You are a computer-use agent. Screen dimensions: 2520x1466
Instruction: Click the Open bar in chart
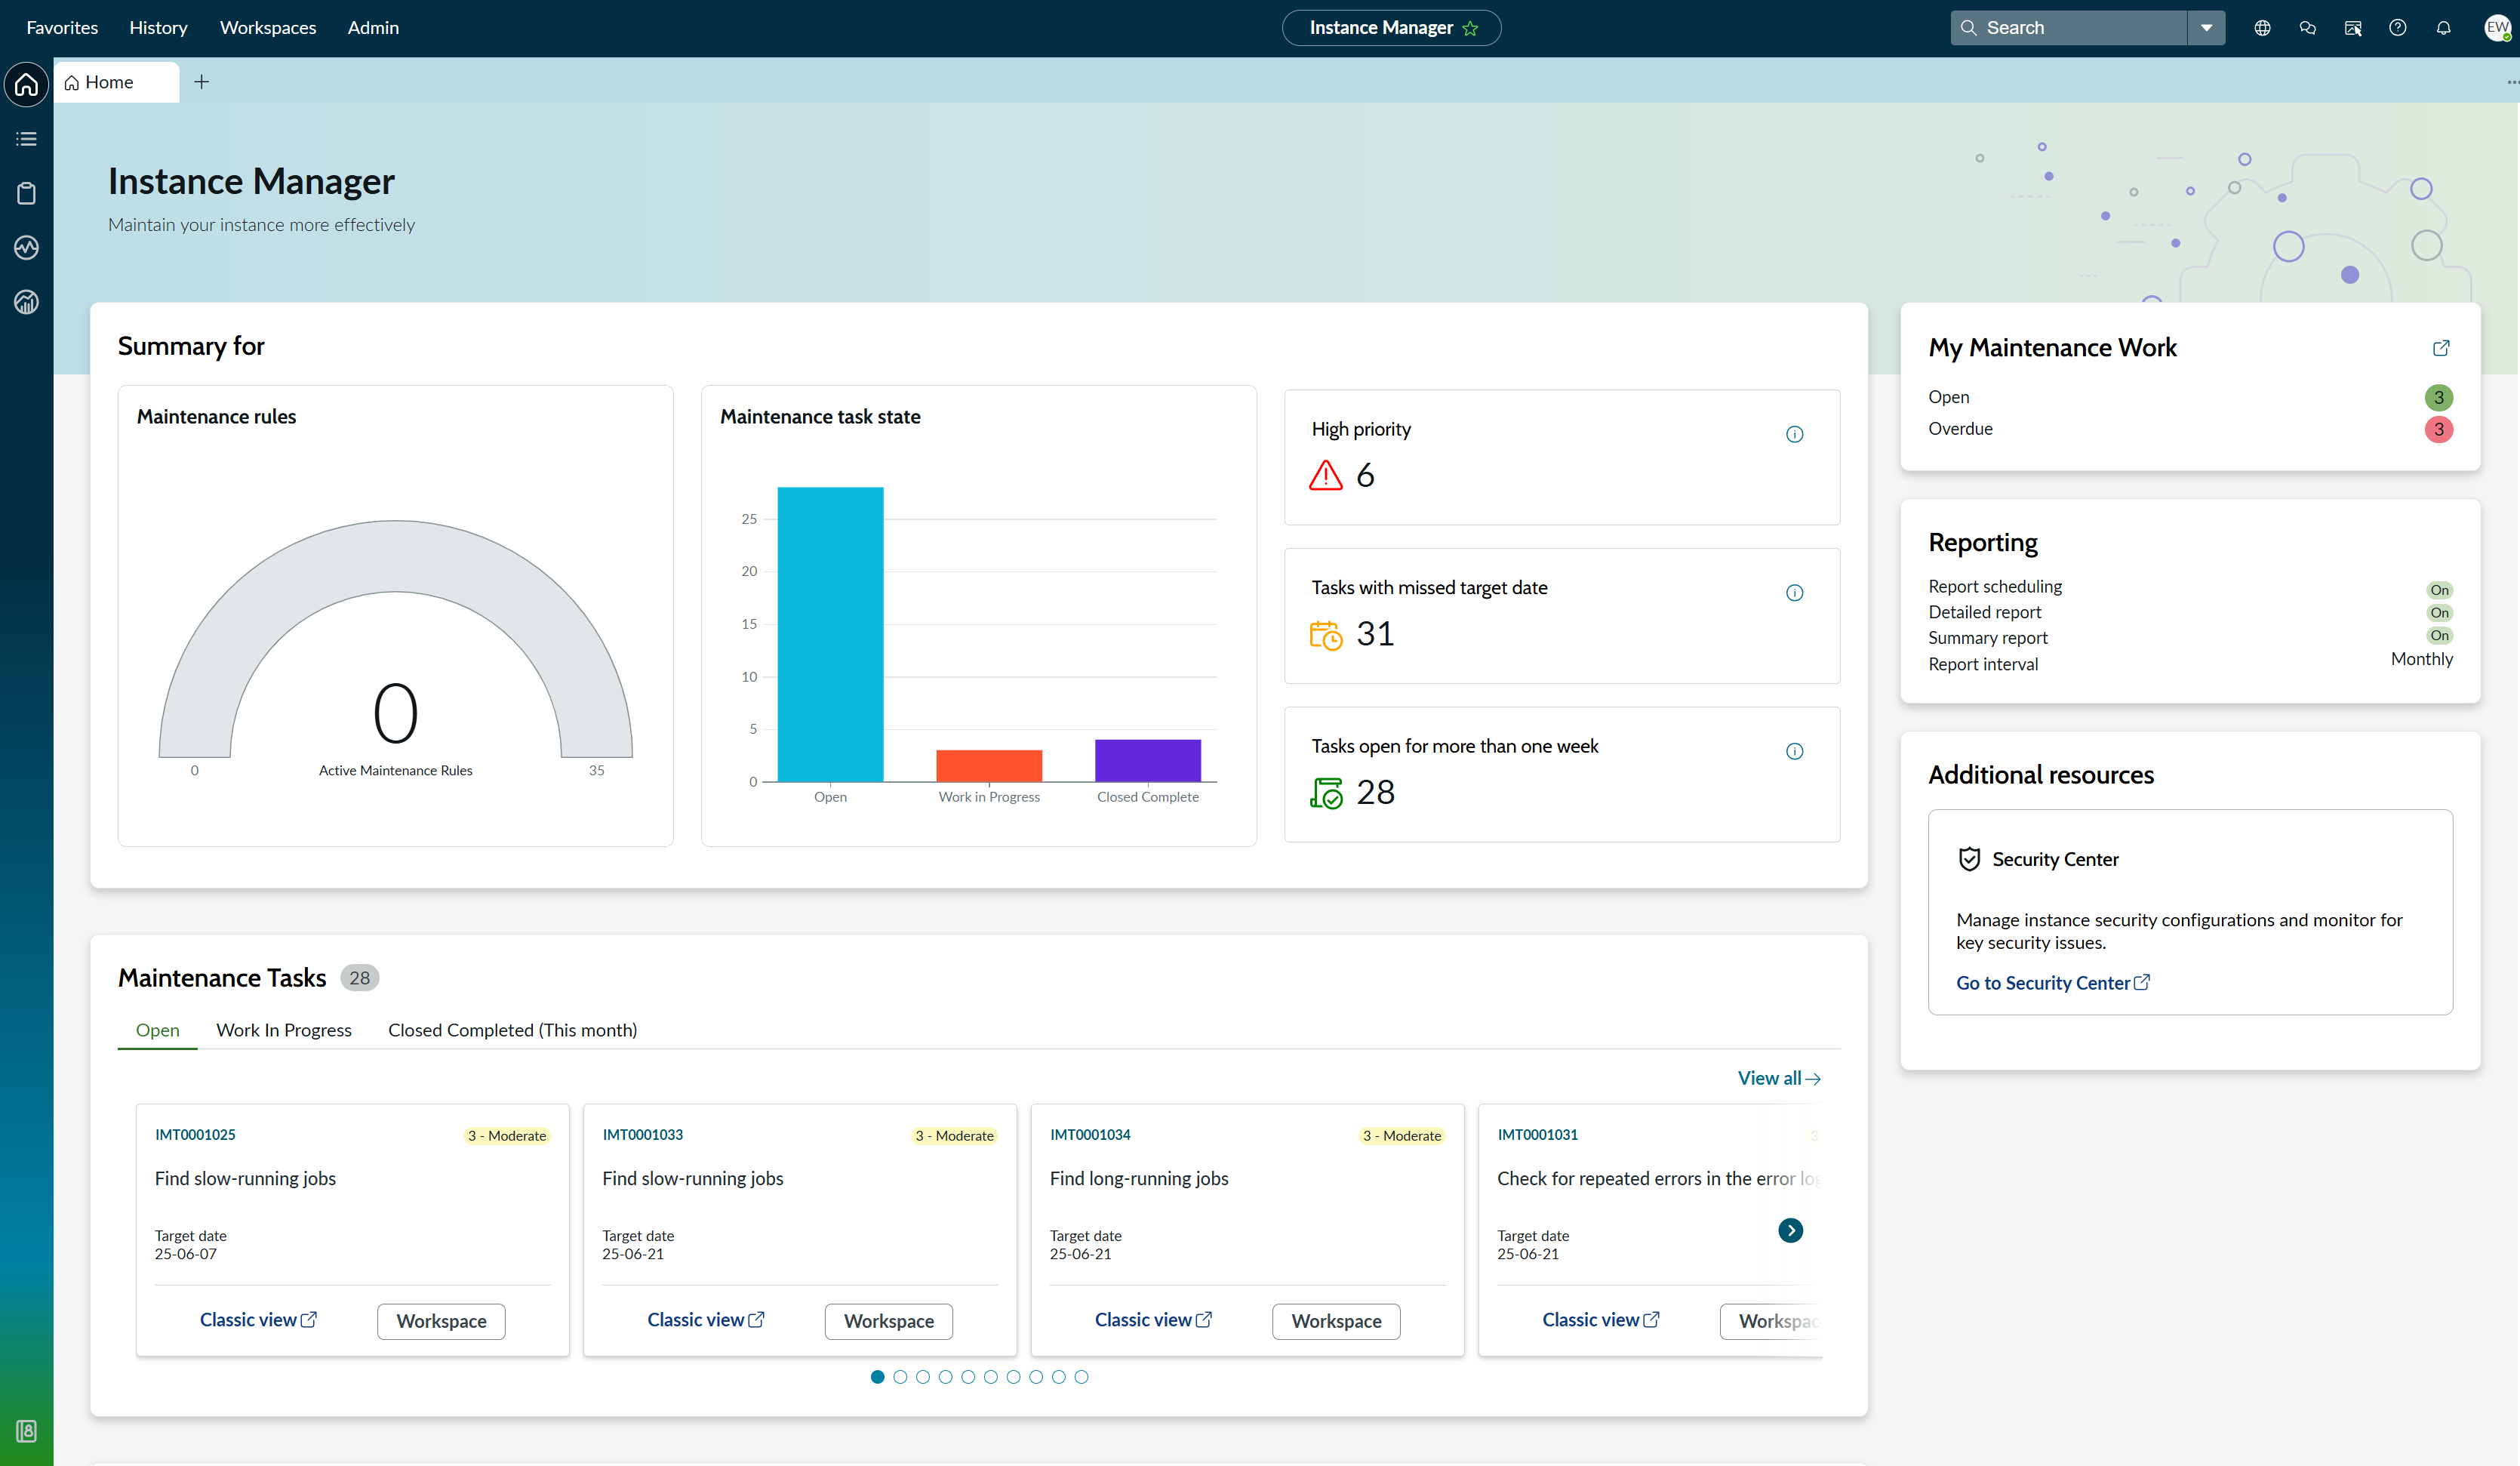[x=830, y=634]
